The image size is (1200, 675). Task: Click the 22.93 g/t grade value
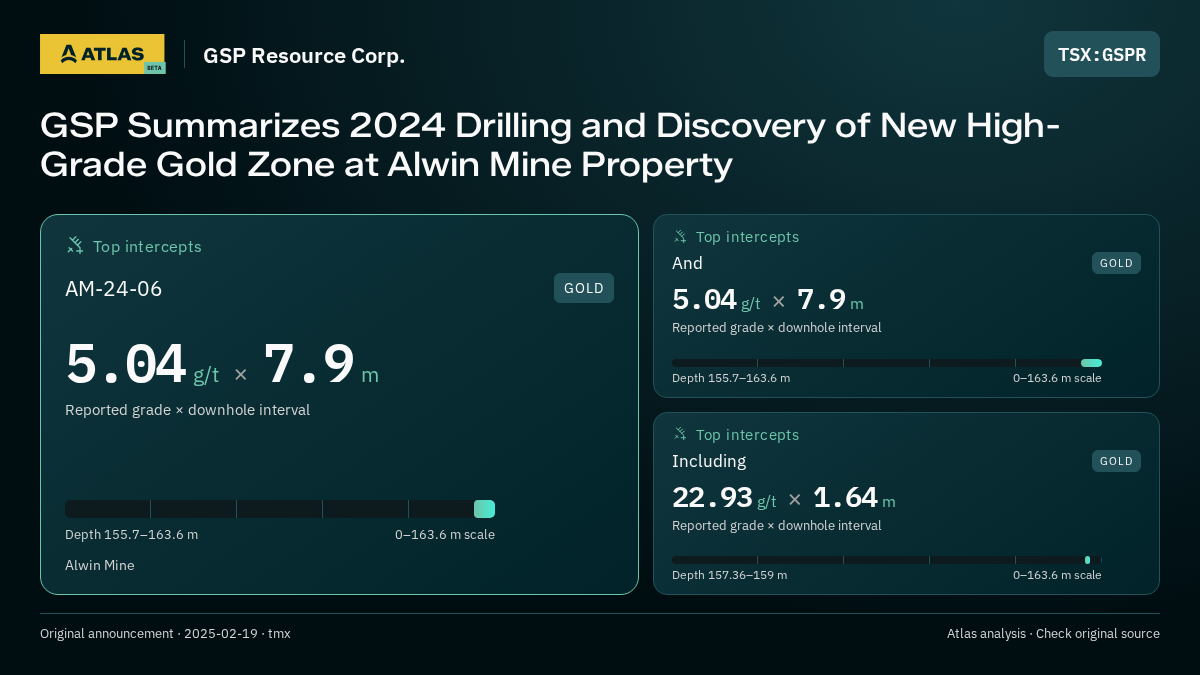point(724,498)
